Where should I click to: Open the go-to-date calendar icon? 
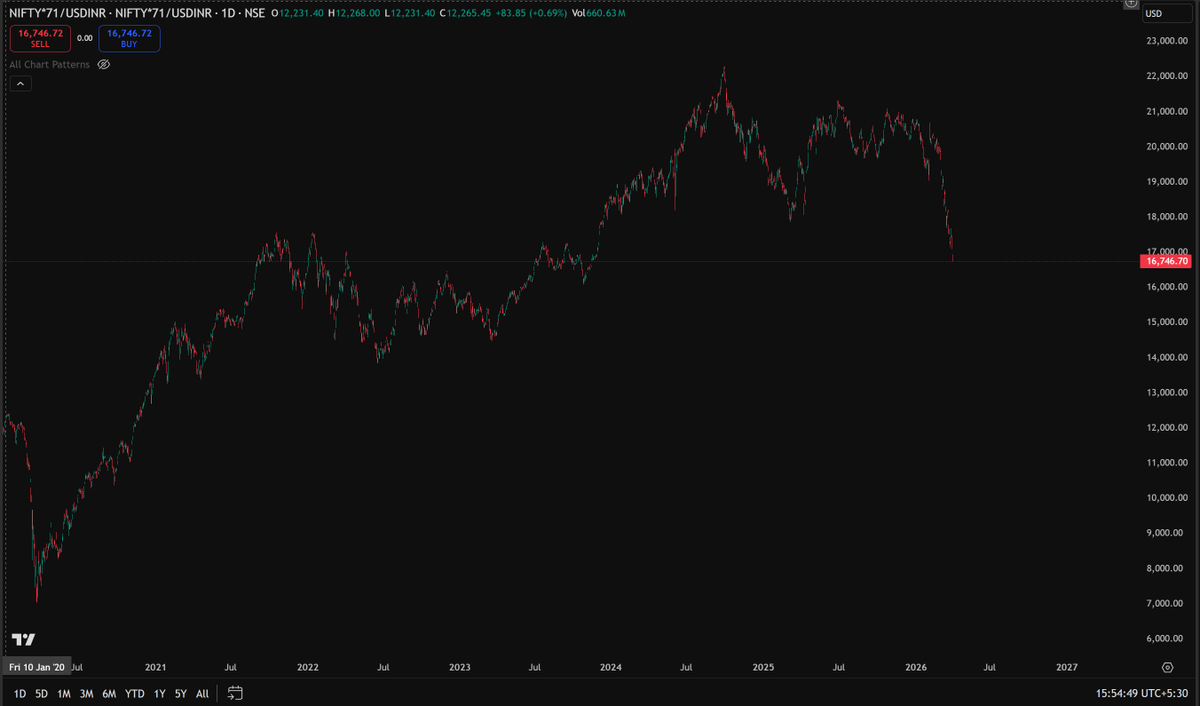pos(235,692)
